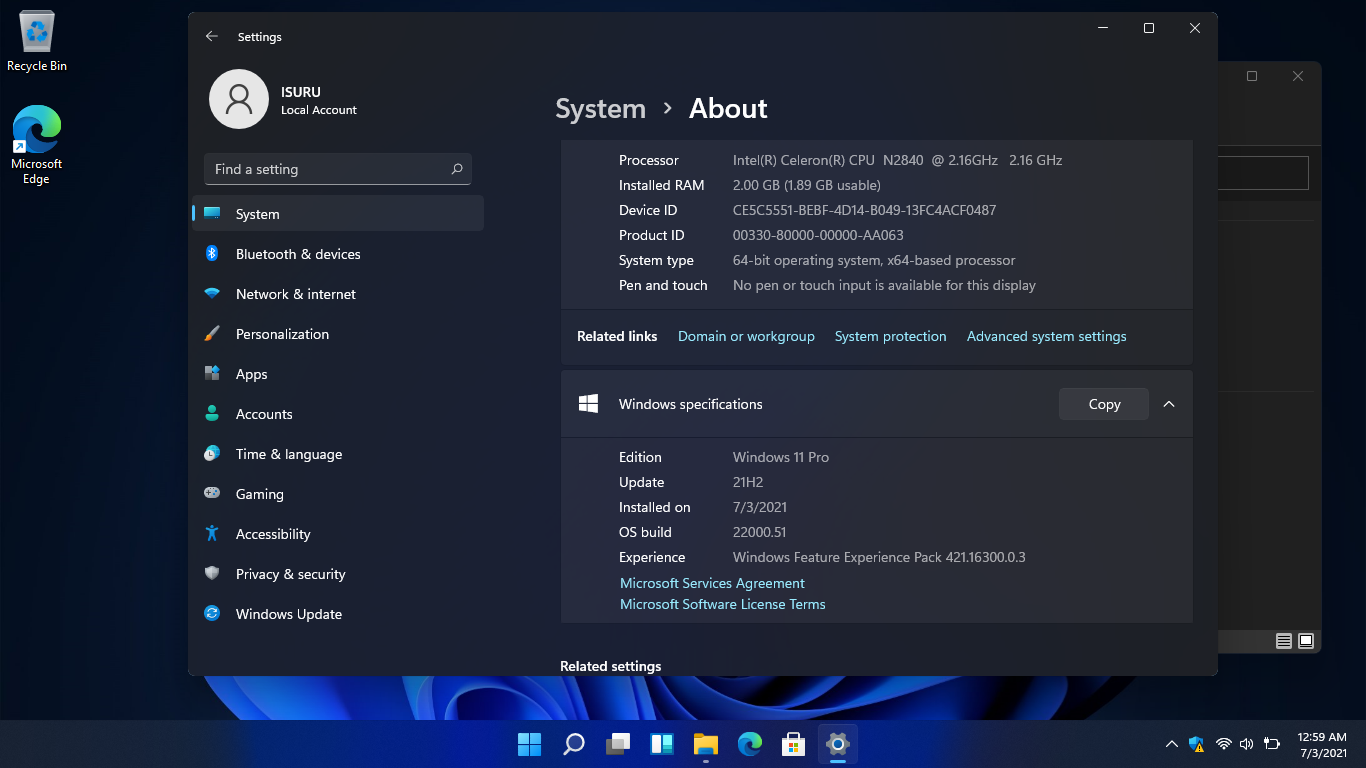Collapse the Windows specifications section
1366x768 pixels.
[1169, 404]
